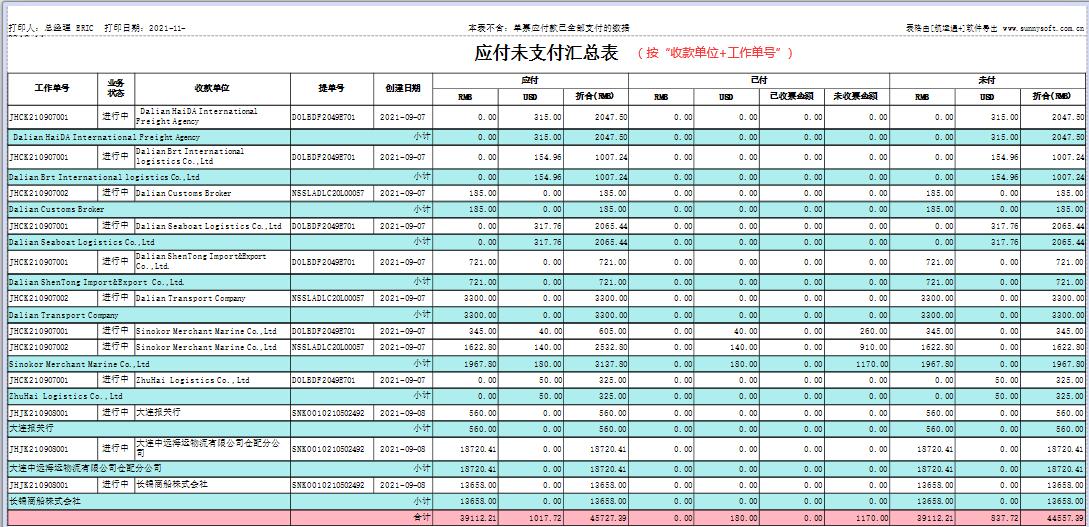The width and height of the screenshot is (1089, 527).
Task: Select the 创建日期 column header
Action: [x=403, y=88]
